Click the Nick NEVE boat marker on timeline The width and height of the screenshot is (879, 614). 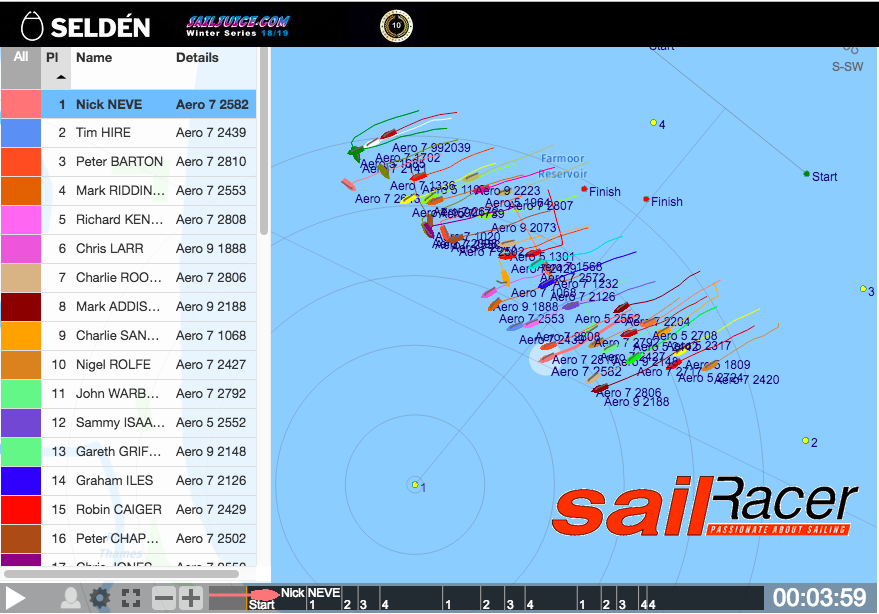pyautogui.click(x=265, y=594)
